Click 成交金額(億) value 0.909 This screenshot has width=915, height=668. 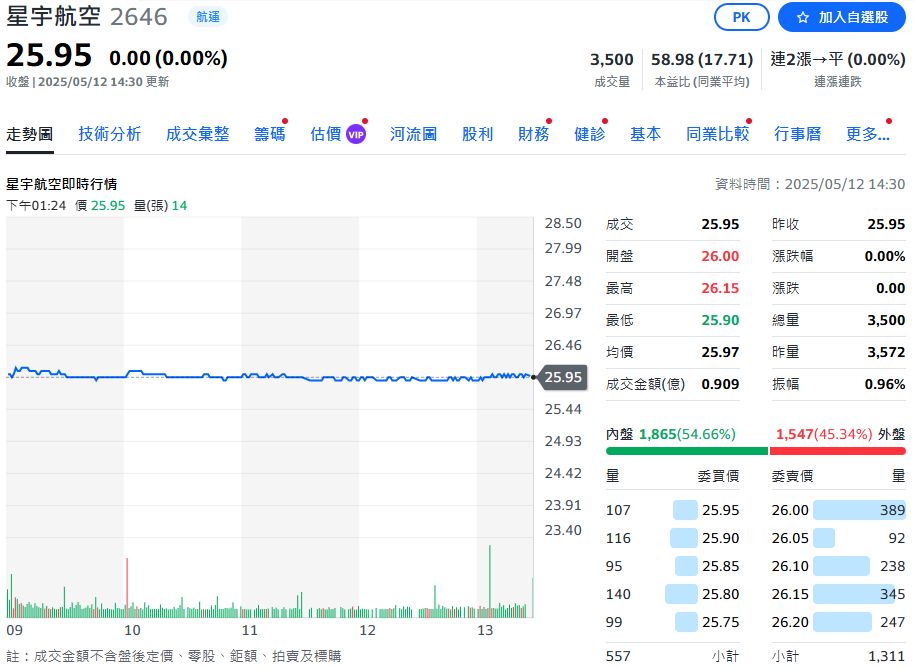(x=720, y=384)
